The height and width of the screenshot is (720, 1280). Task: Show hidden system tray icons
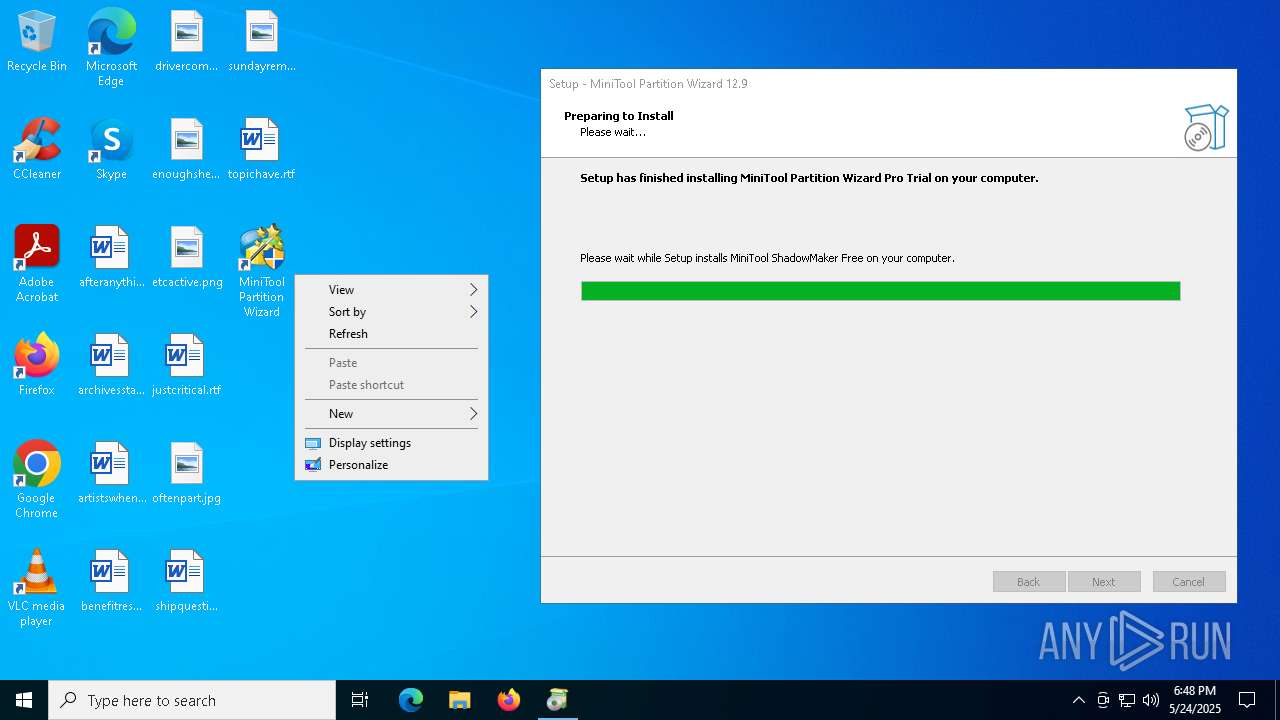1078,700
